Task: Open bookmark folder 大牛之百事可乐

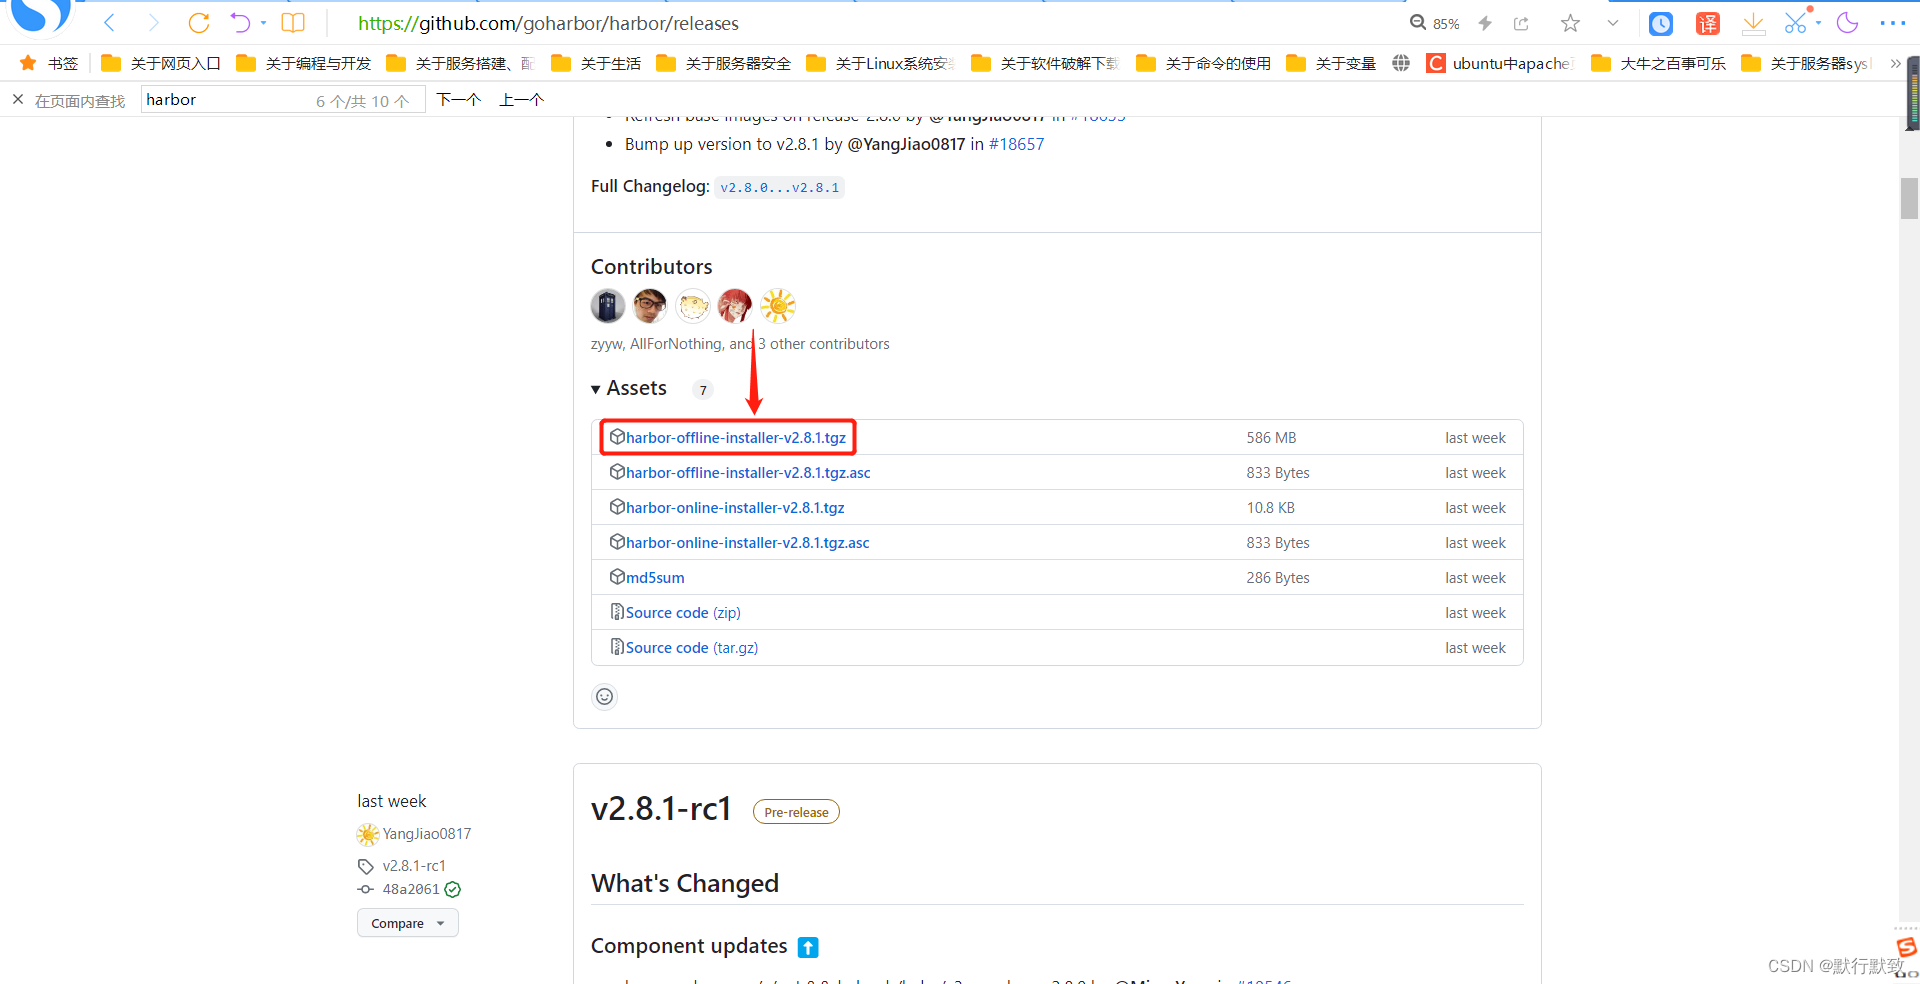Action: 1659,63
